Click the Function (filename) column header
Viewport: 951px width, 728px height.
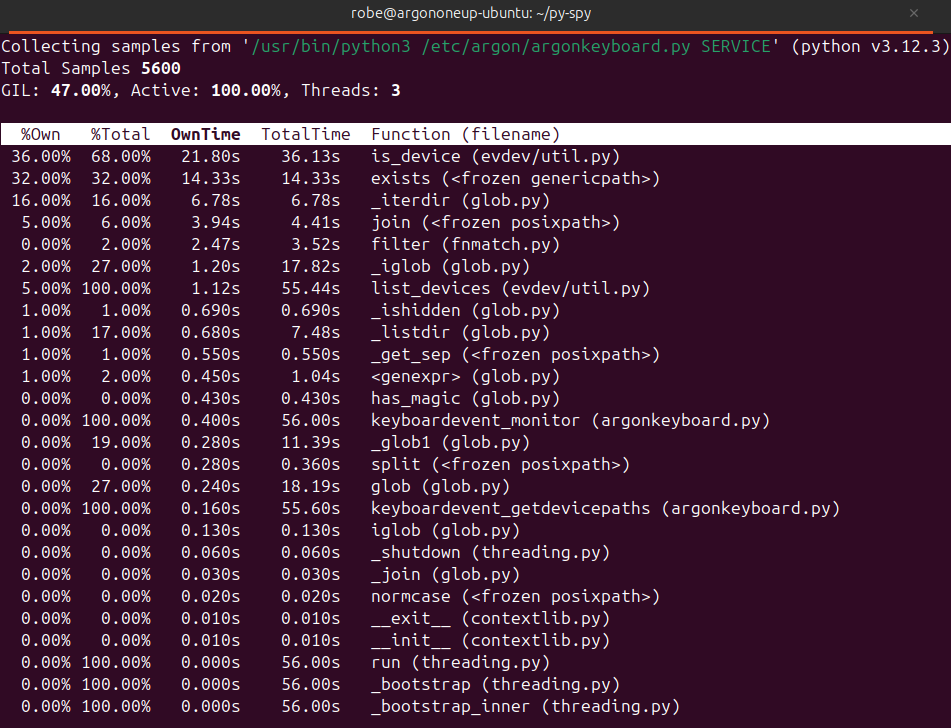[x=465, y=134]
